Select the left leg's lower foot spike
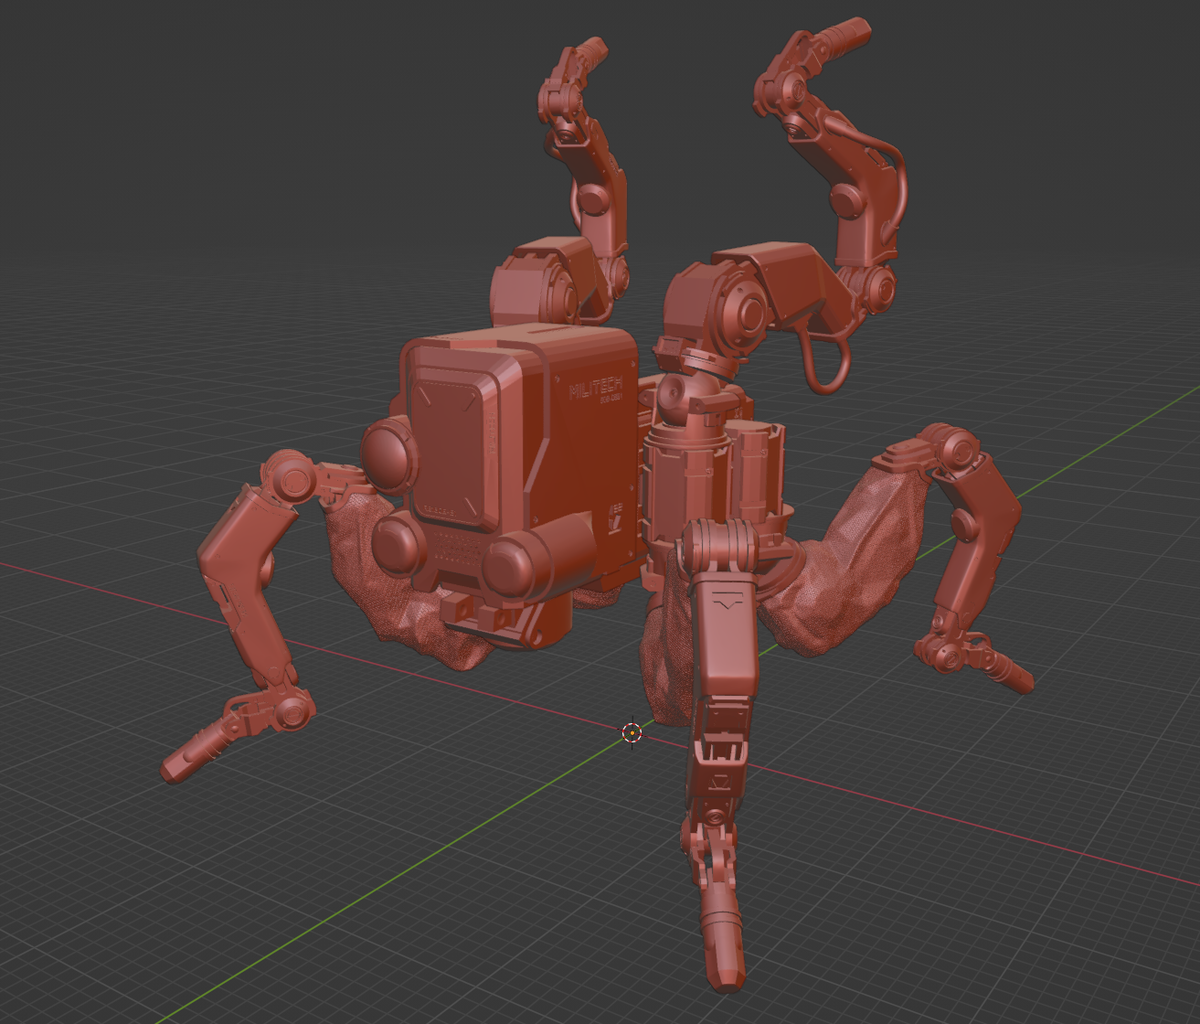Image resolution: width=1200 pixels, height=1024 pixels. tap(197, 752)
